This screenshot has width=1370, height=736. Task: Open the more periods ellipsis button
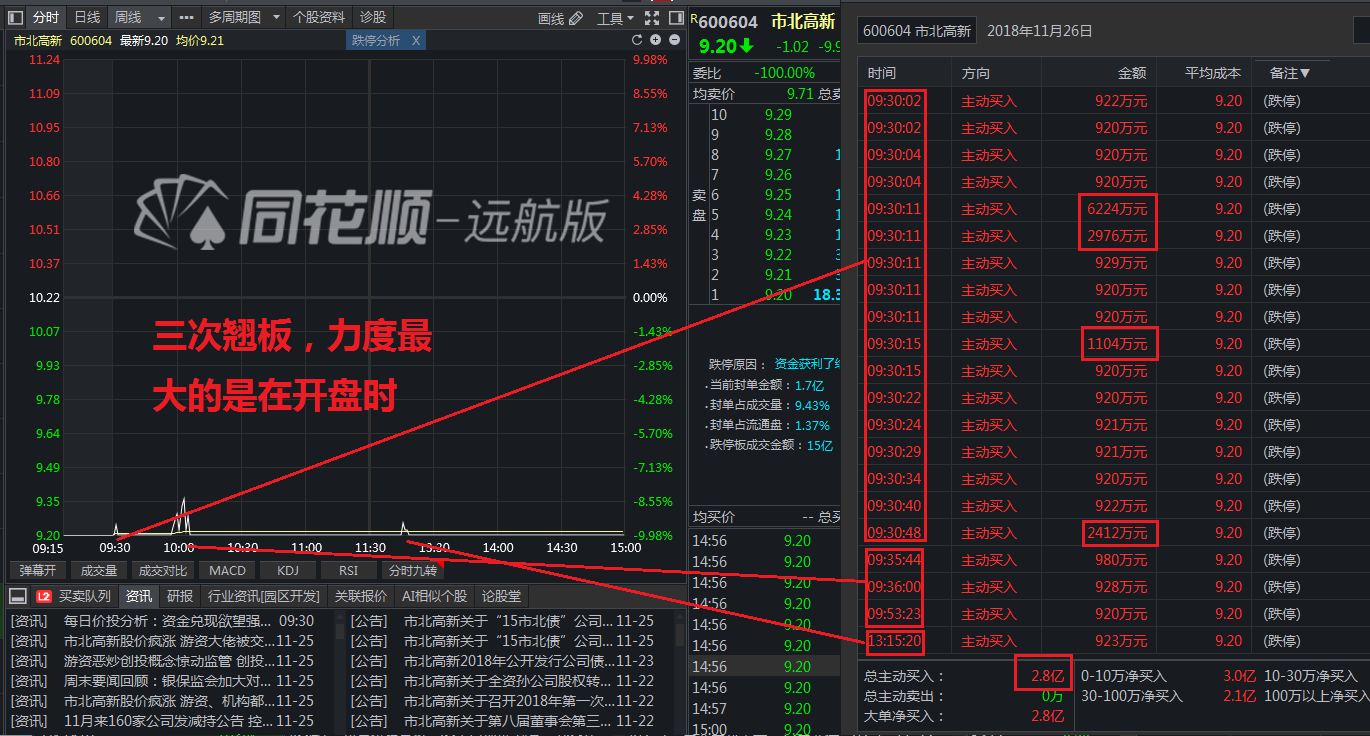click(x=186, y=18)
